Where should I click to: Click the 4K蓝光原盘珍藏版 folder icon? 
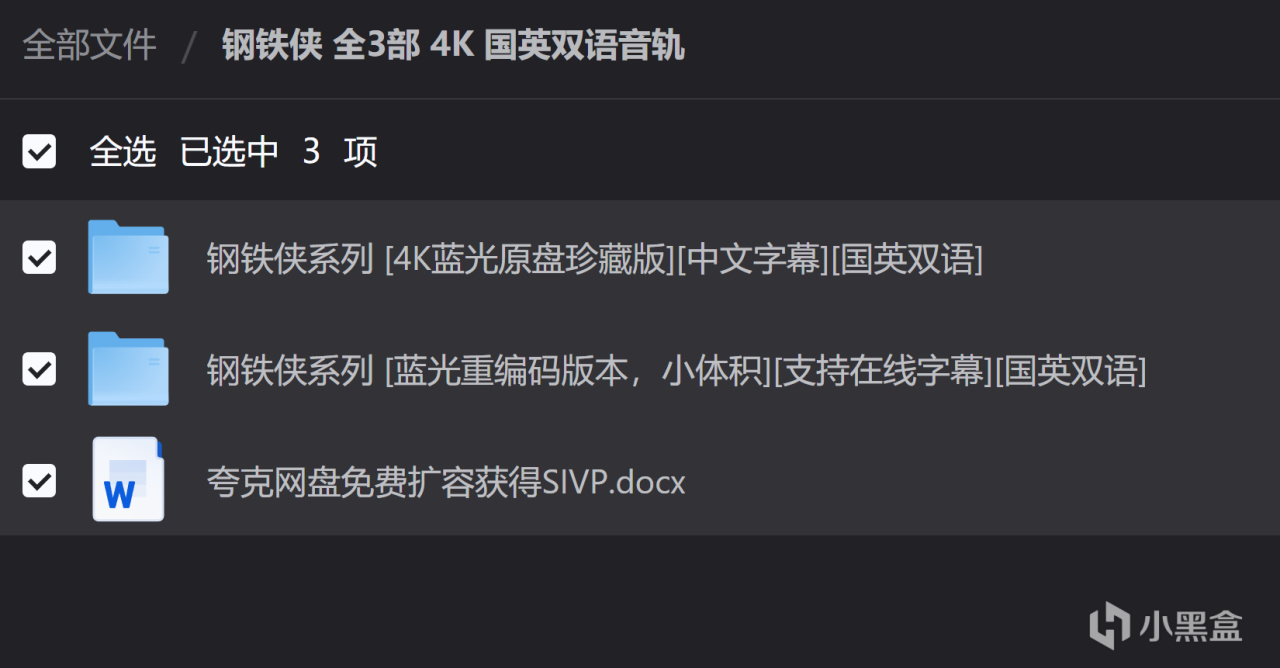[x=128, y=257]
